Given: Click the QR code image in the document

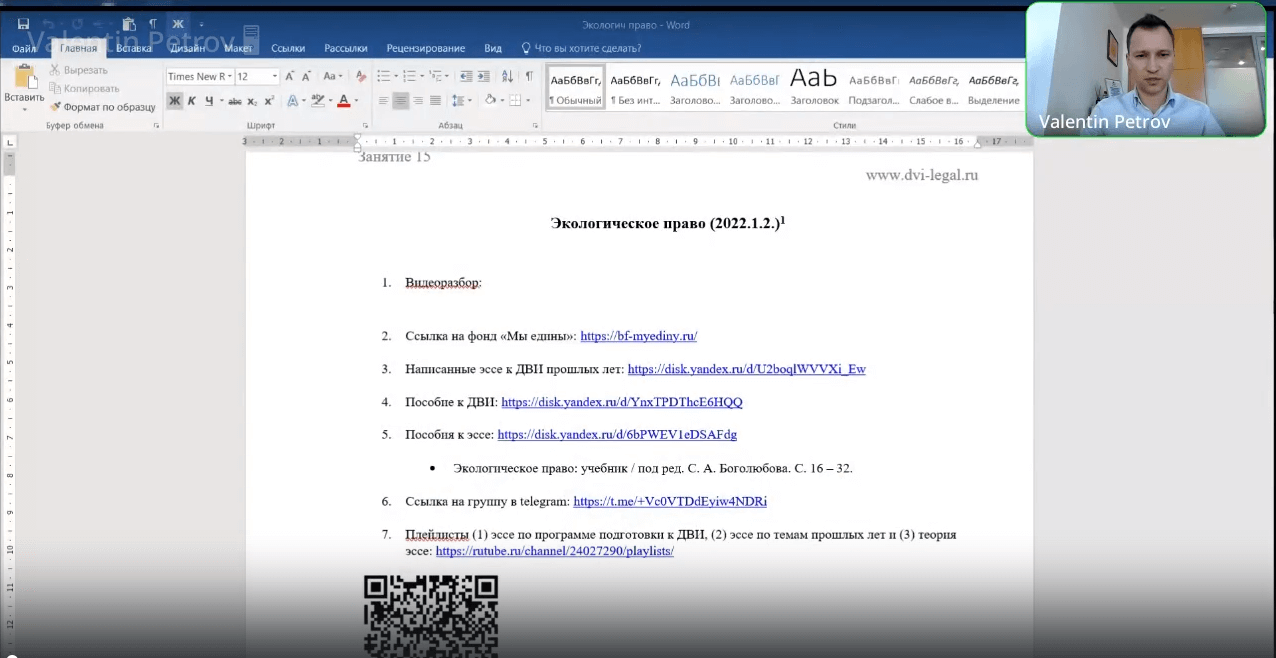Looking at the screenshot, I should [x=430, y=615].
